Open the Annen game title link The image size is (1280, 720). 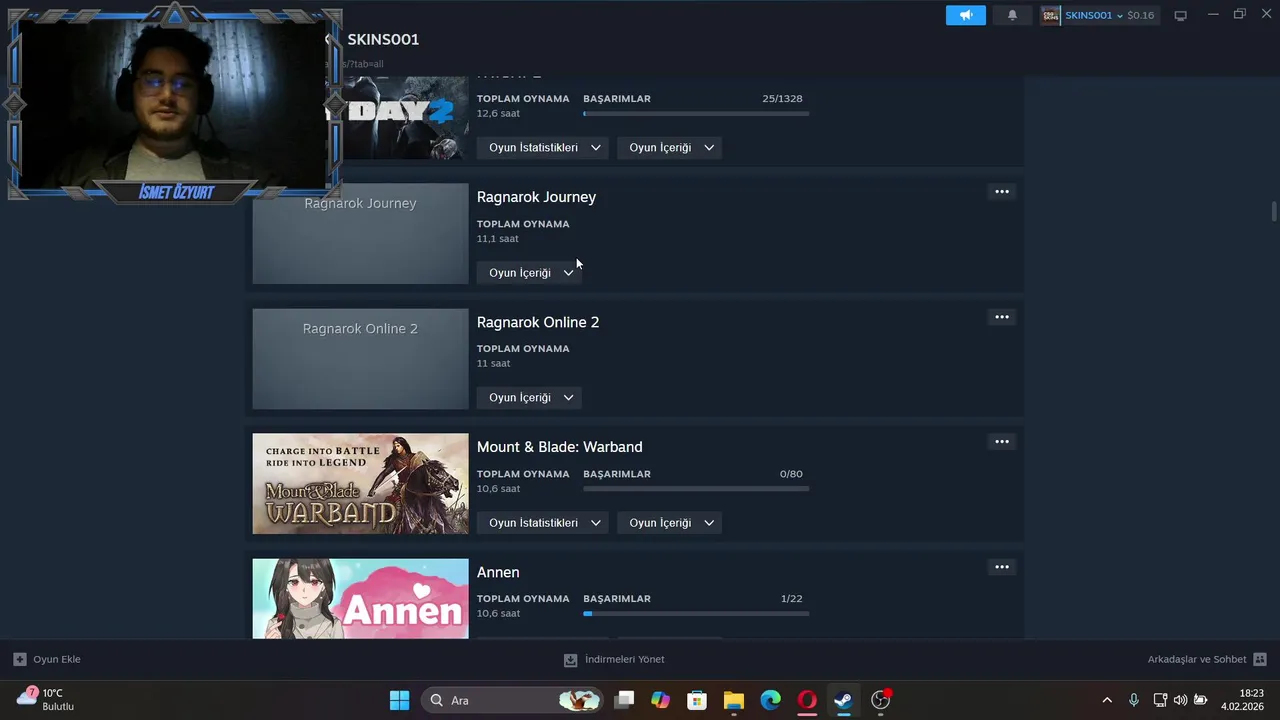coord(498,572)
